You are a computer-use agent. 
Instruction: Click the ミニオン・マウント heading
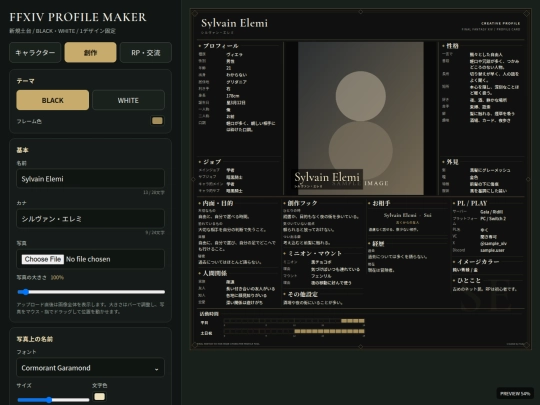(315, 253)
